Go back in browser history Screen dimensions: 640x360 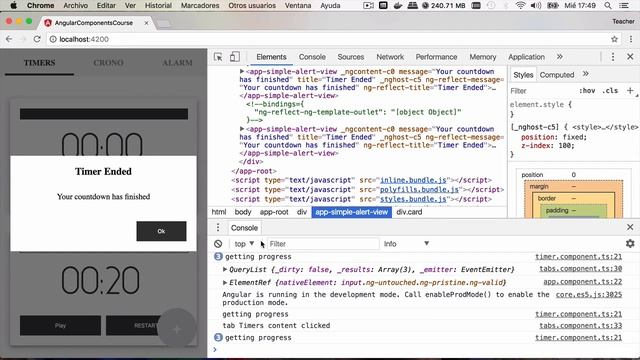pyautogui.click(x=9, y=39)
